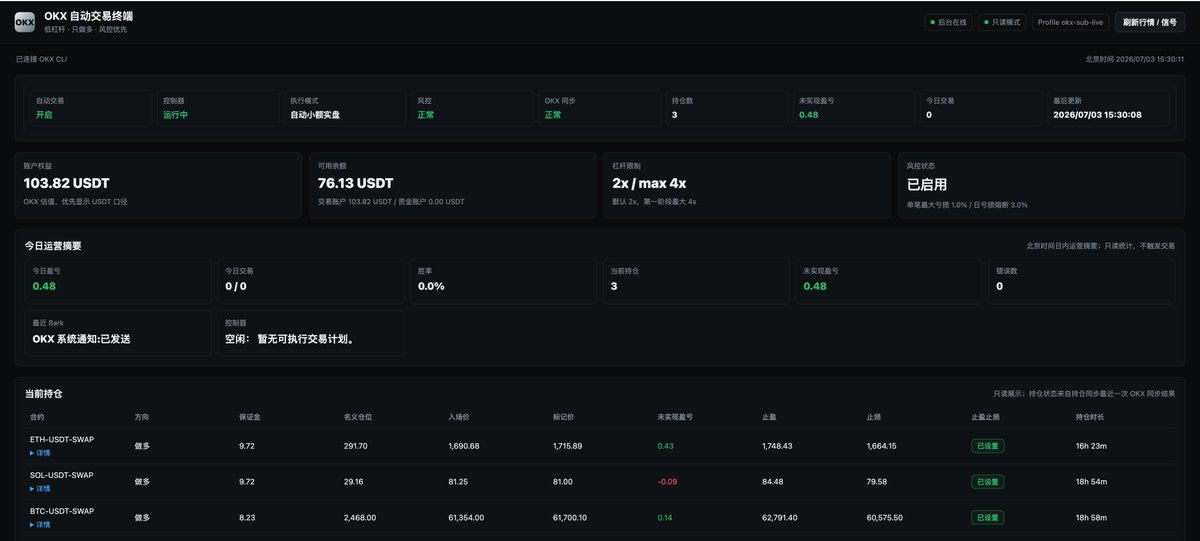Viewport: 1200px width, 541px height.
Task: Click the 今日盈亏 card in 今日运营摘要
Action: click(x=118, y=280)
